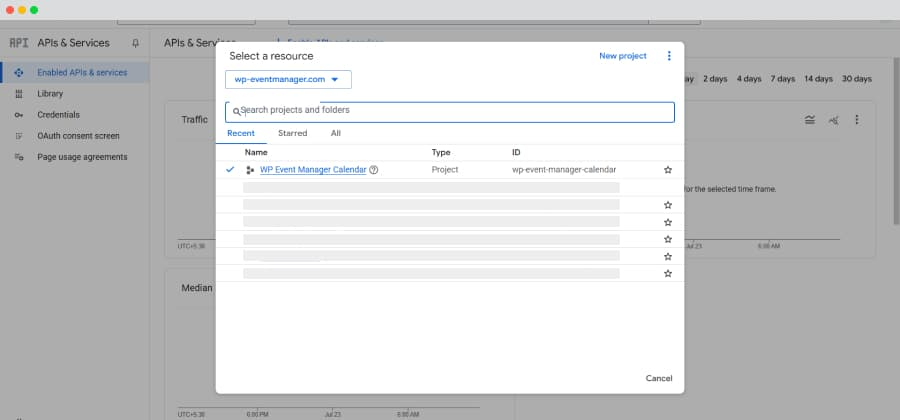Open Credentials in the sidebar
900x420 pixels.
coord(59,115)
